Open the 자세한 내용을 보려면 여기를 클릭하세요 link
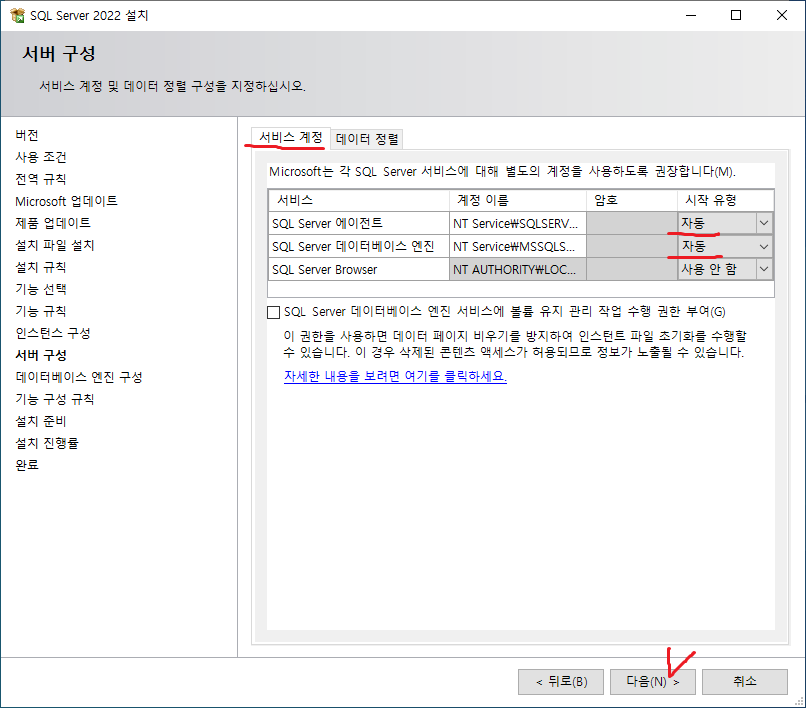This screenshot has height=708, width=806. click(x=395, y=376)
